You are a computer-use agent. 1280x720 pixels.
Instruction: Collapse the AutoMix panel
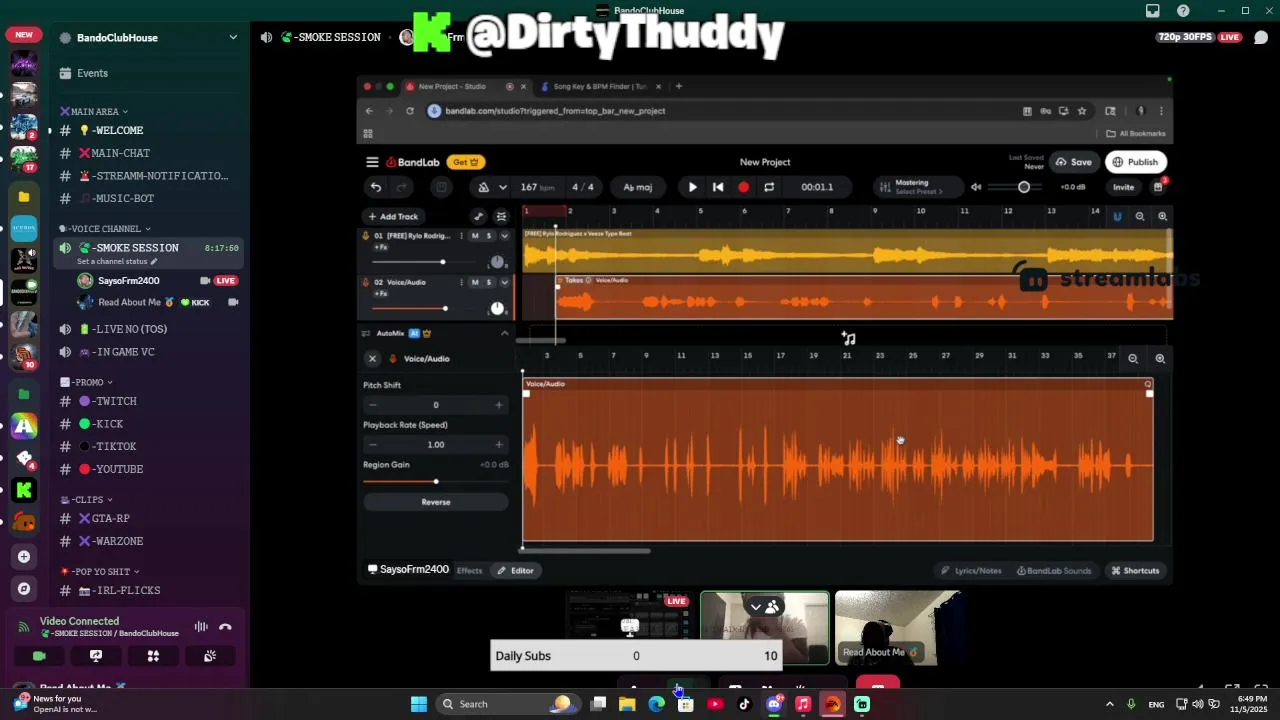coord(504,333)
